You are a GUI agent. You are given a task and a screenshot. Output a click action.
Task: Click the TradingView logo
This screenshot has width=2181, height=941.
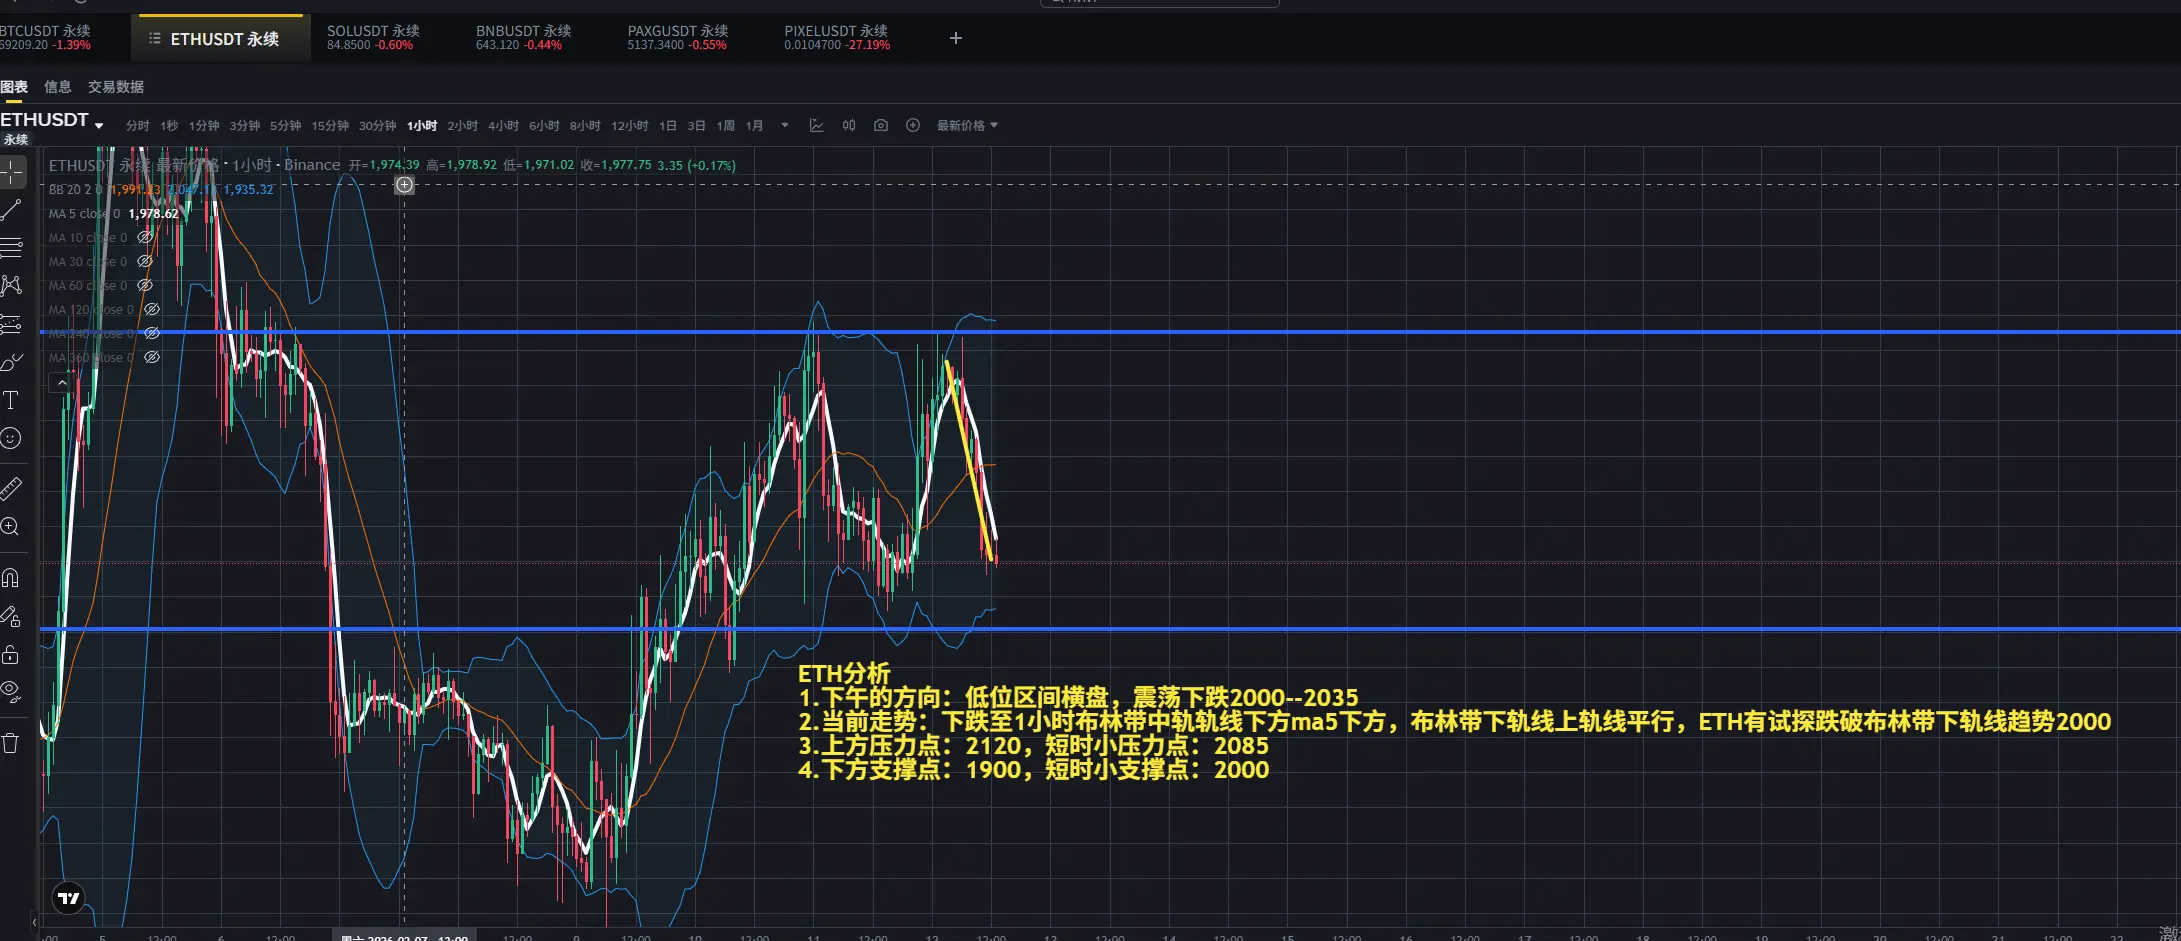click(69, 898)
